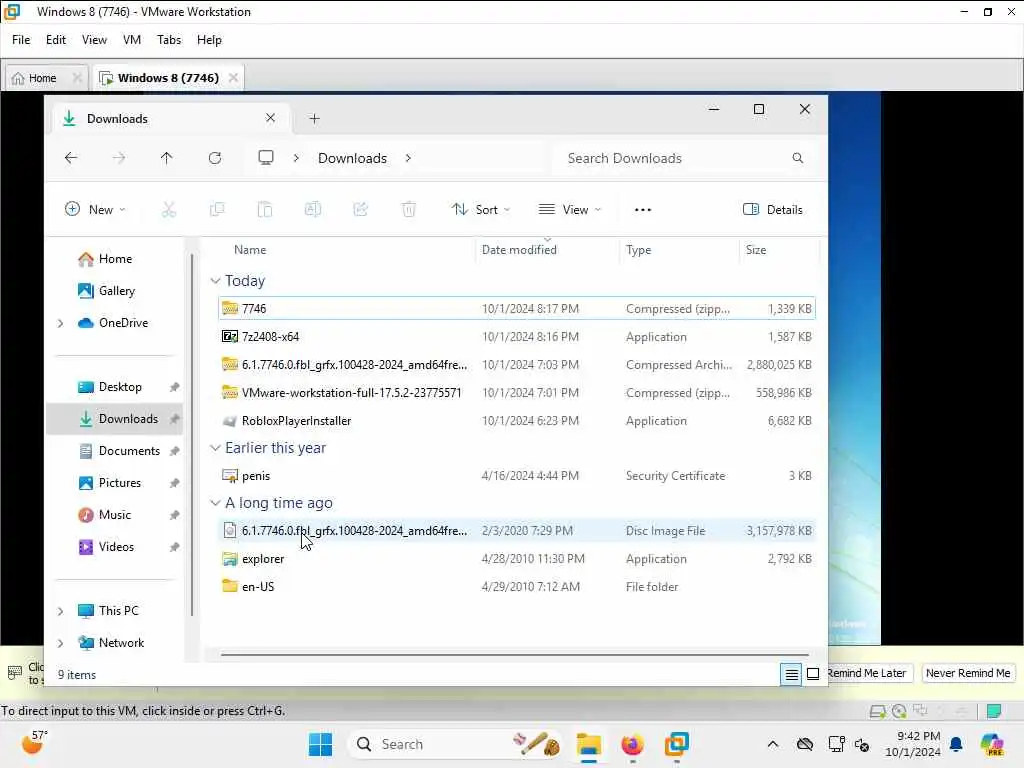Open Music quick access folder
Image resolution: width=1024 pixels, height=768 pixels.
click(x=114, y=515)
